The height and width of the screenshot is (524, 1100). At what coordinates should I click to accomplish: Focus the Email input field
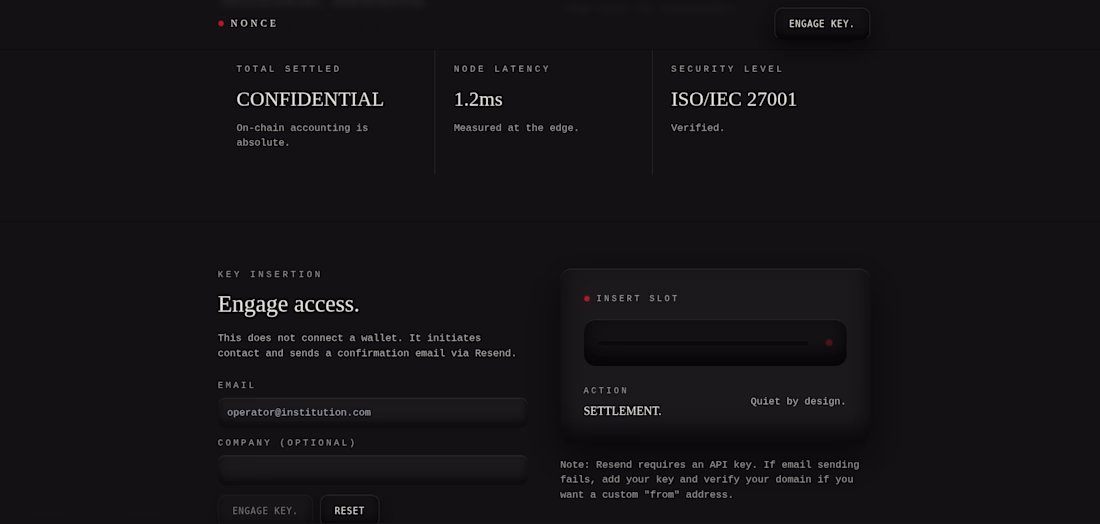[373, 412]
